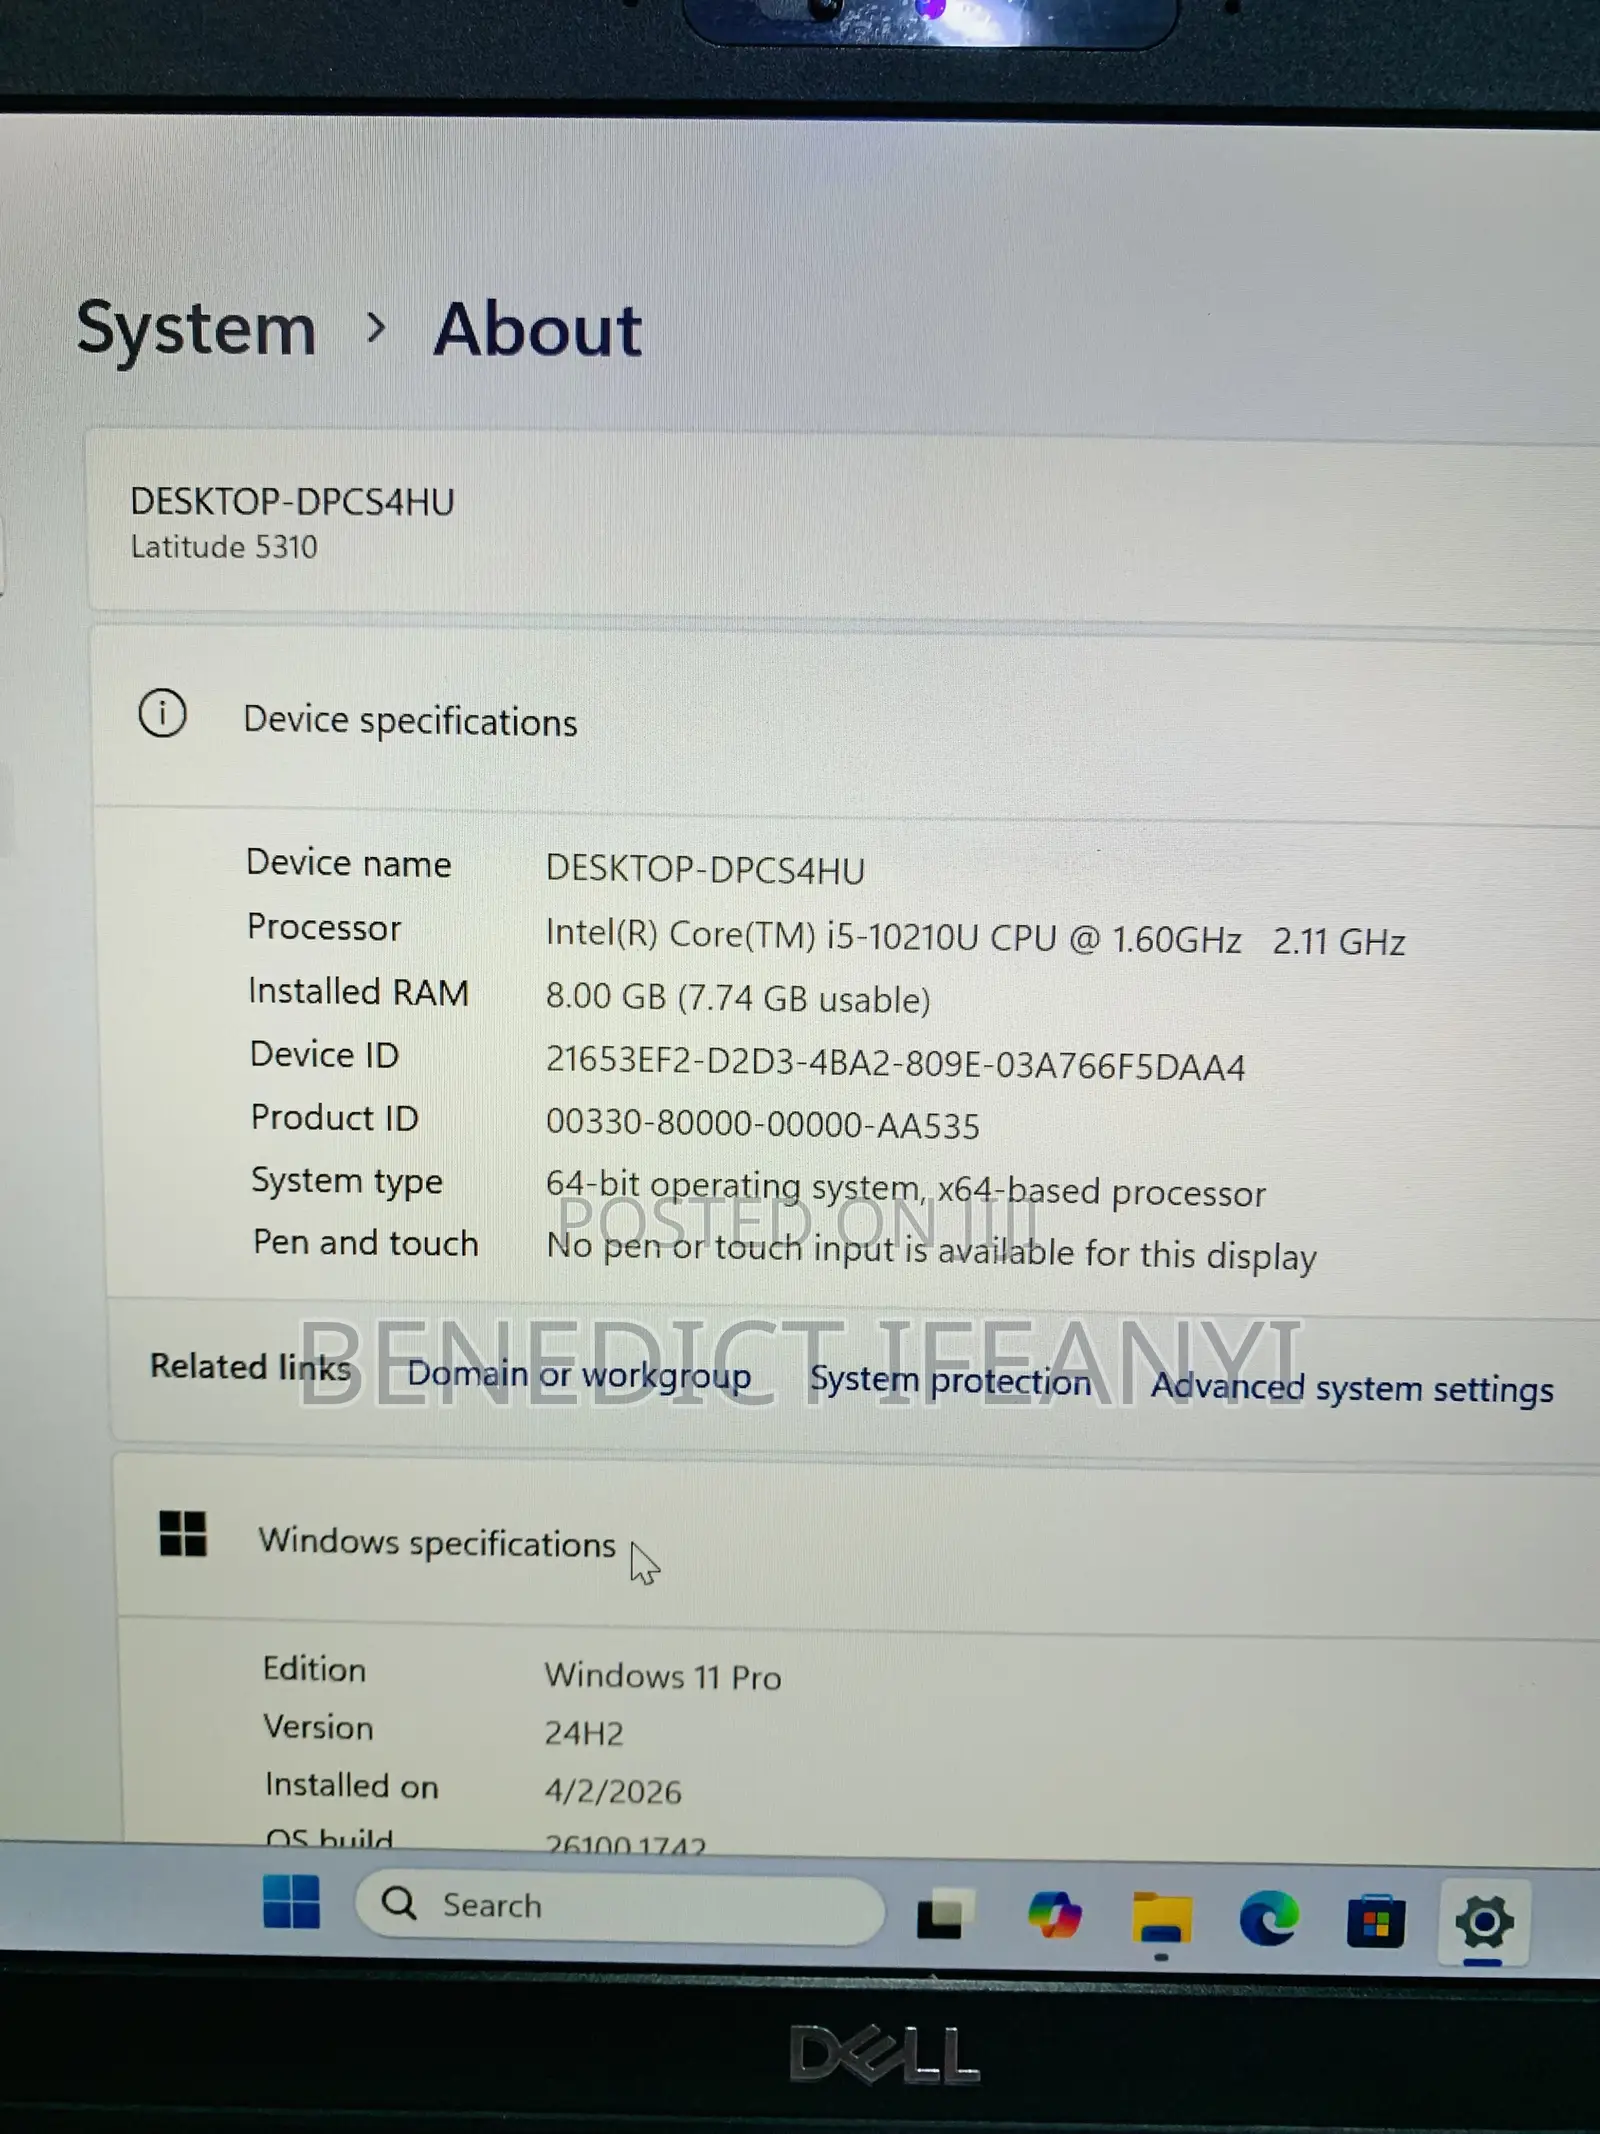Image resolution: width=1600 pixels, height=2134 pixels.
Task: Click the Product ID label
Action: coord(334,1117)
